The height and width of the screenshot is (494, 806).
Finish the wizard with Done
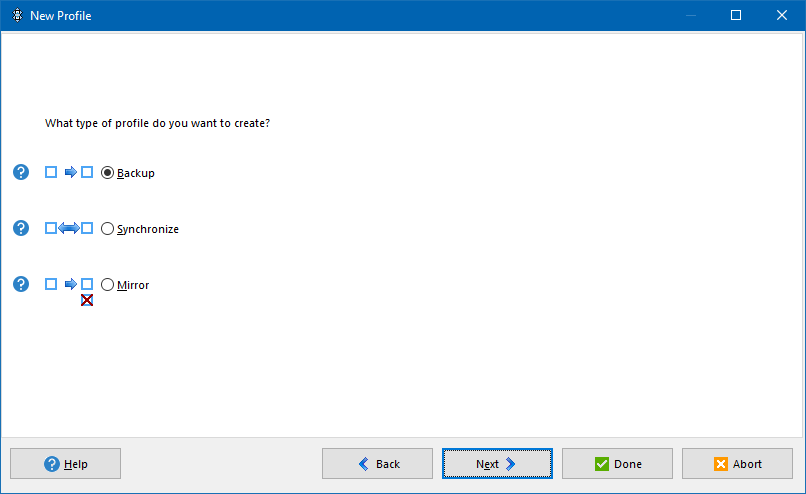pos(617,464)
